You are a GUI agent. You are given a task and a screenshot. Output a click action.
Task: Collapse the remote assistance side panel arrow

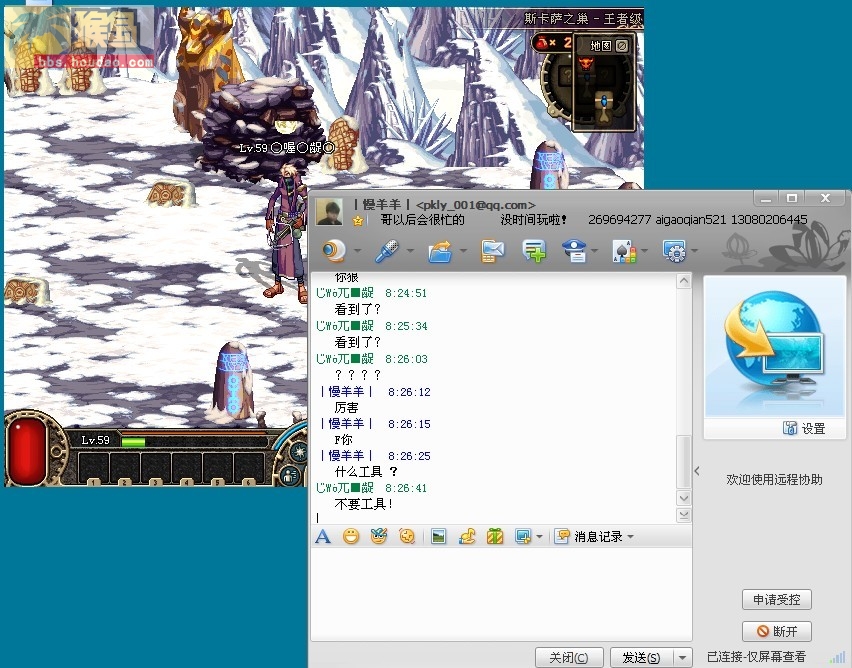pyautogui.click(x=697, y=471)
